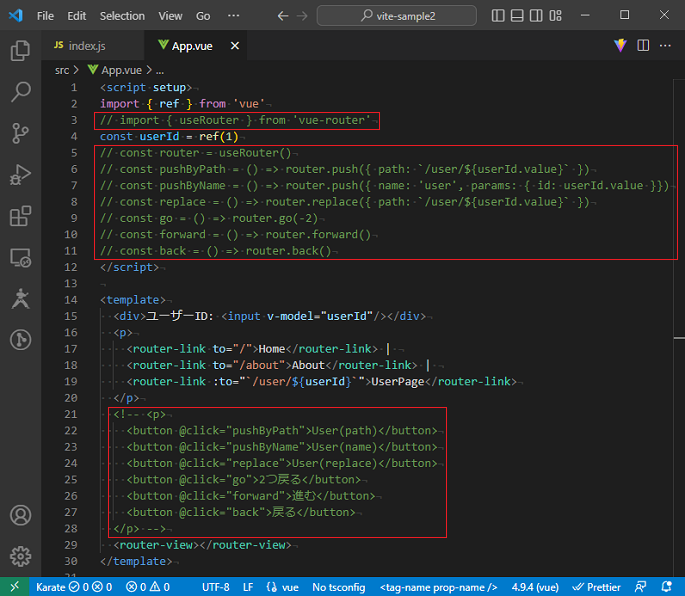Open the Accounts menu icon
The width and height of the screenshot is (685, 596).
pyautogui.click(x=20, y=515)
